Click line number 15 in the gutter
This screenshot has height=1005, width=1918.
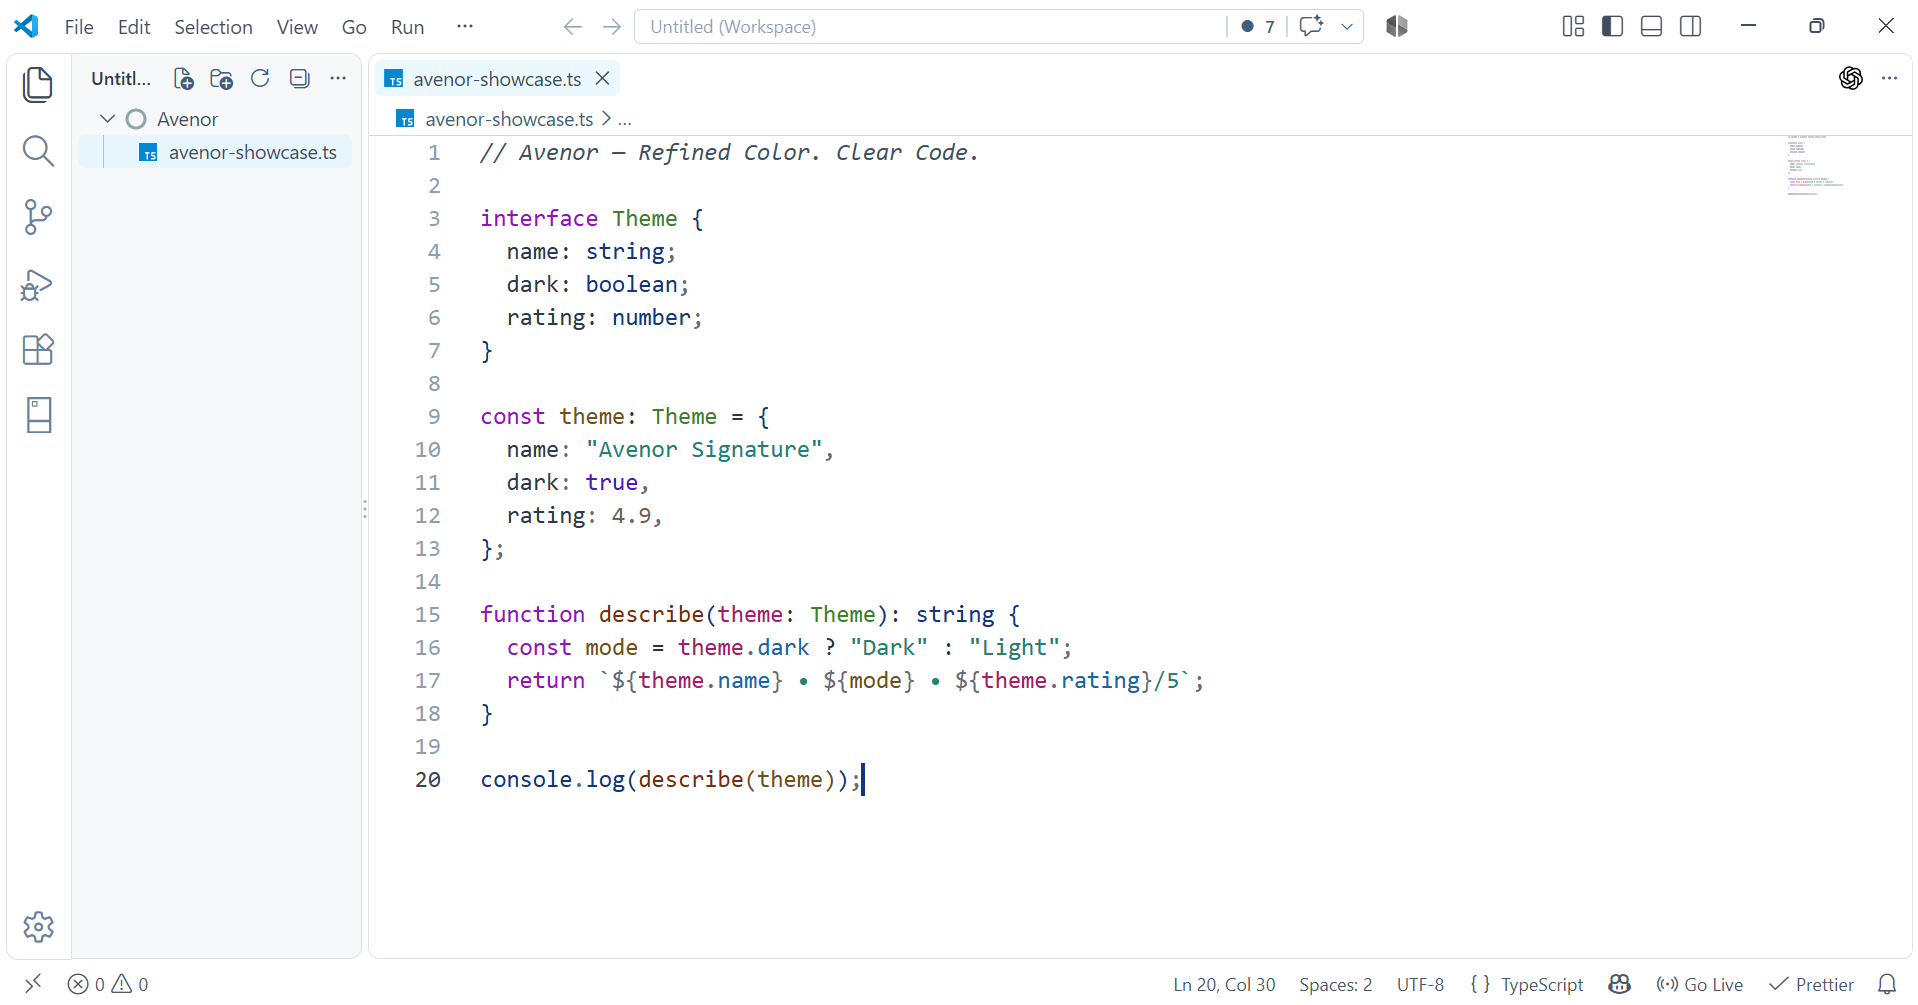428,615
